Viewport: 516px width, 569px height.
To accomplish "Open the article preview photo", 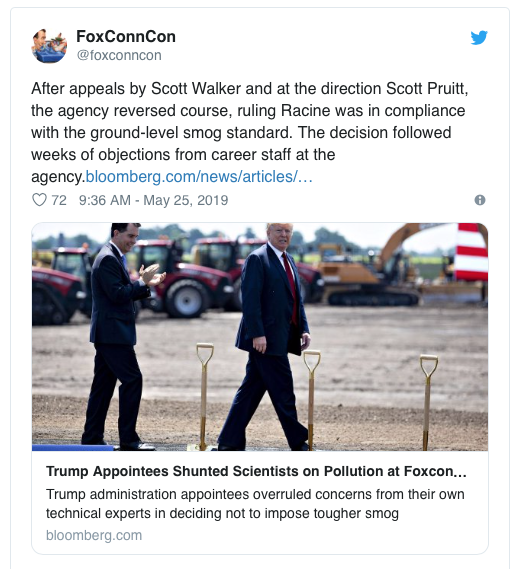I will pyautogui.click(x=260, y=337).
